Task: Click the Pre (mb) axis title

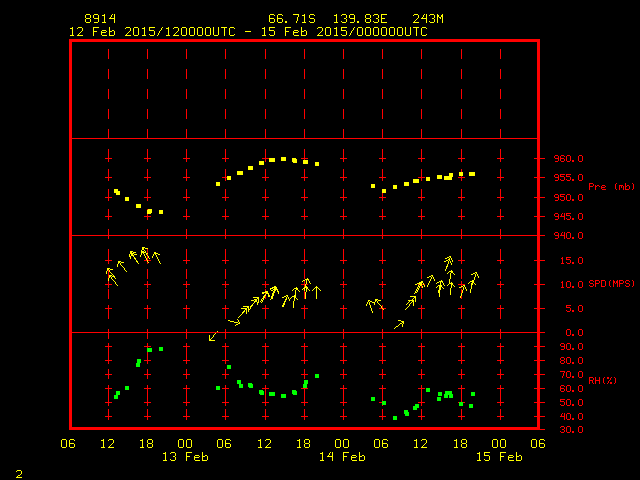Action: [x=611, y=187]
